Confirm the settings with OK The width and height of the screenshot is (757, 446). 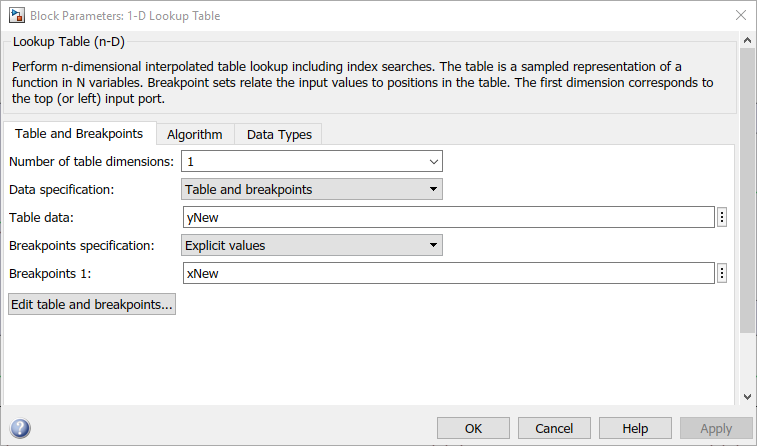tap(473, 428)
